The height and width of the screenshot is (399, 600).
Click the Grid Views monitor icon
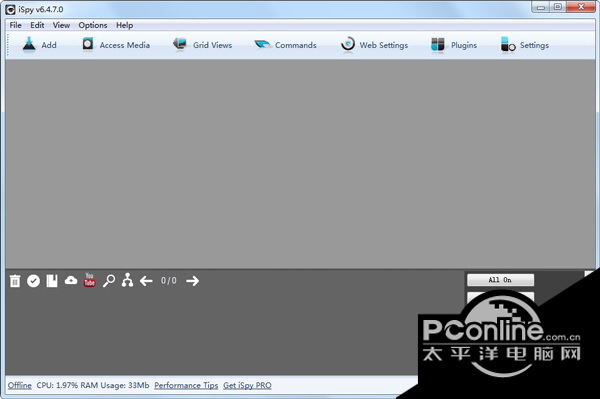(179, 44)
